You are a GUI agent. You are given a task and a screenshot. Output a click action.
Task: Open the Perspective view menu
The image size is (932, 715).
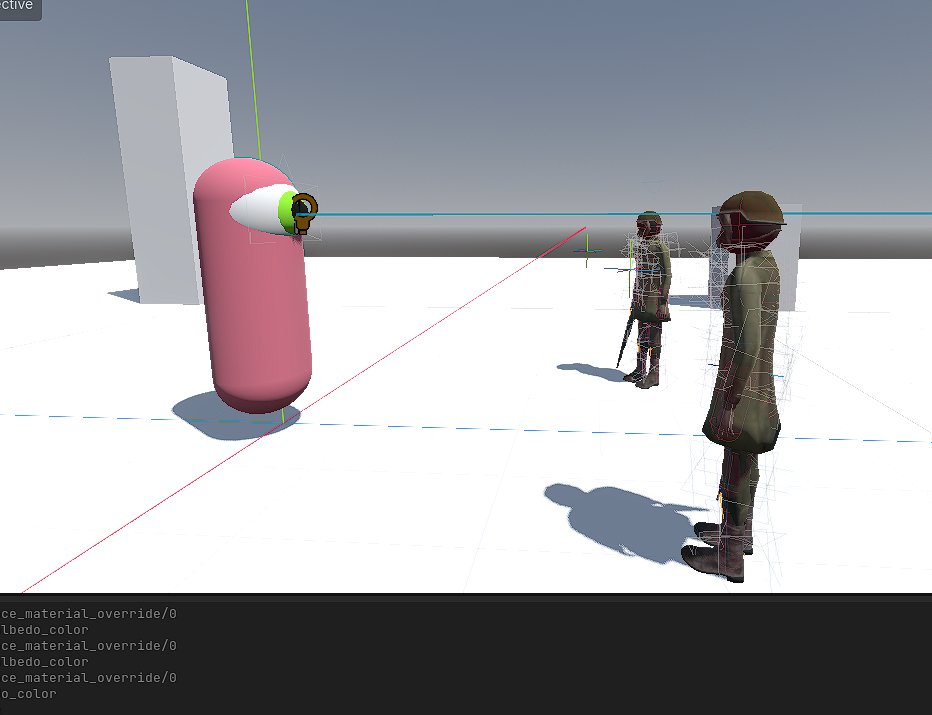[x=18, y=8]
